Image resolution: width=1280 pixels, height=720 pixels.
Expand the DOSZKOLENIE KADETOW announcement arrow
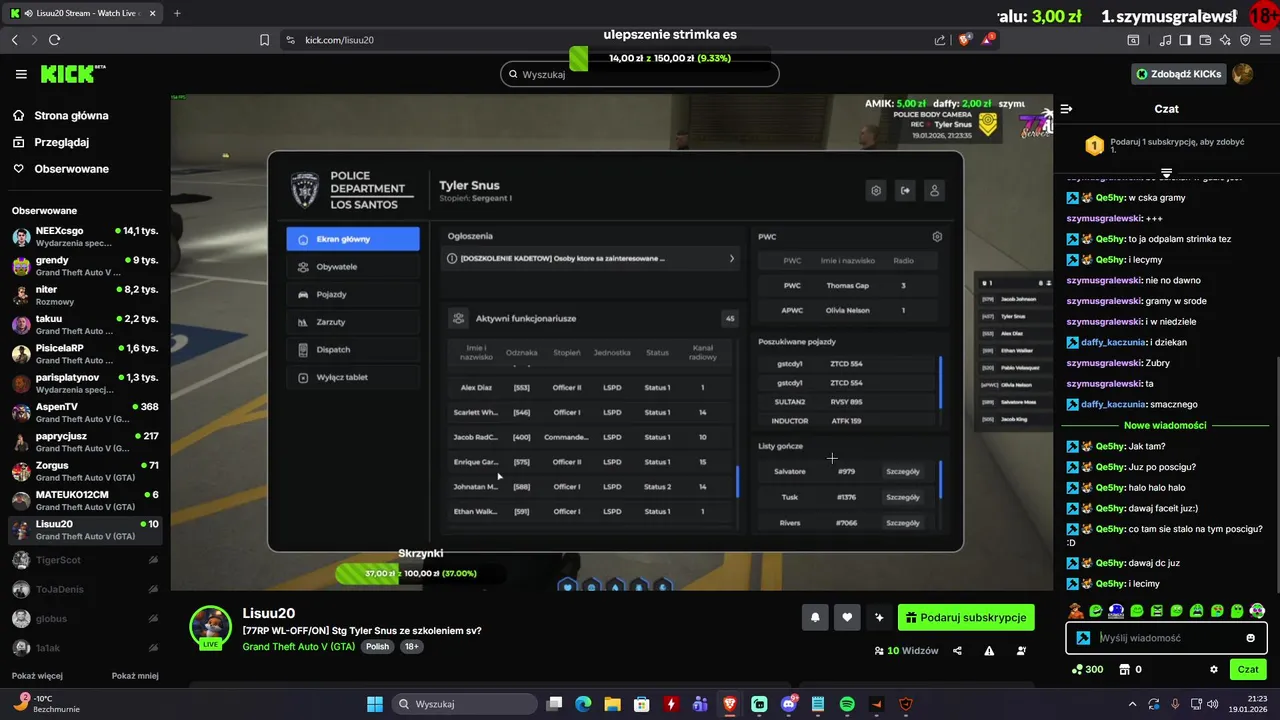point(731,259)
